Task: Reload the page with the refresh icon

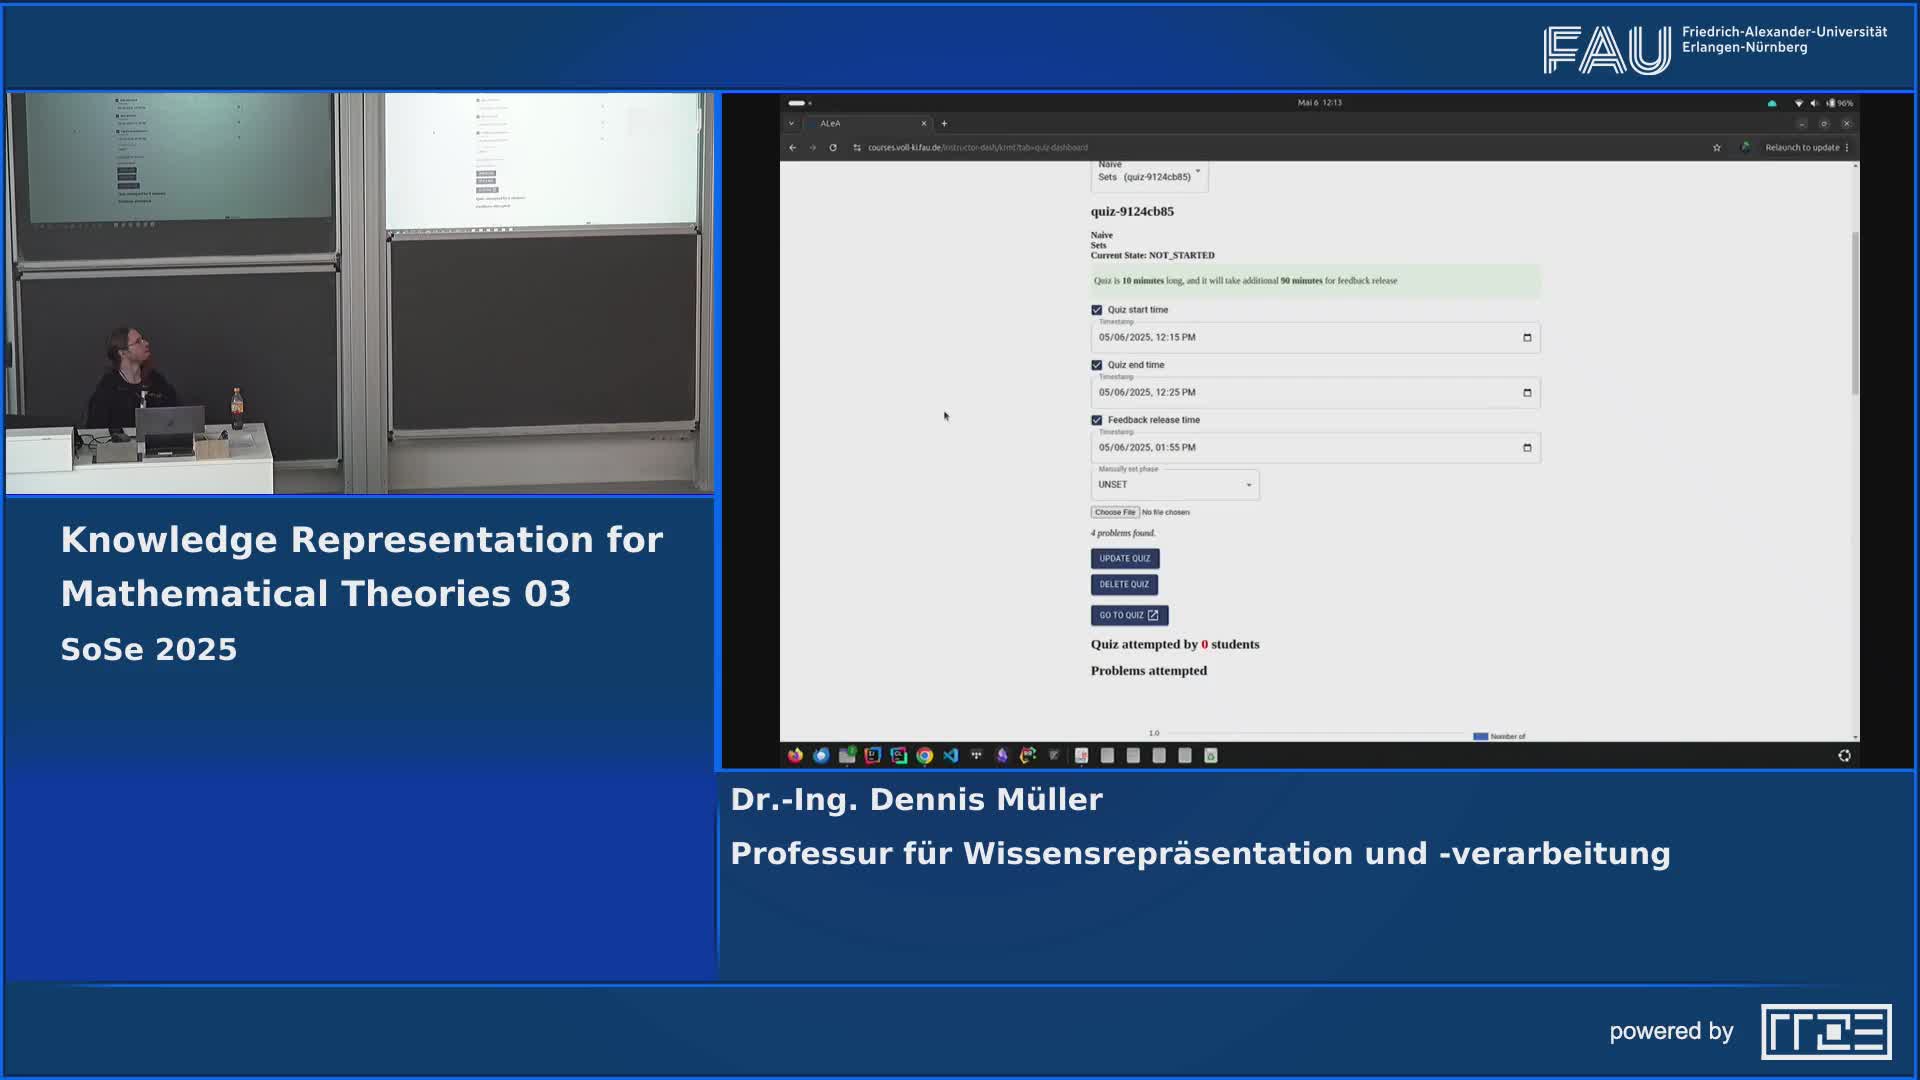Action: [x=832, y=147]
